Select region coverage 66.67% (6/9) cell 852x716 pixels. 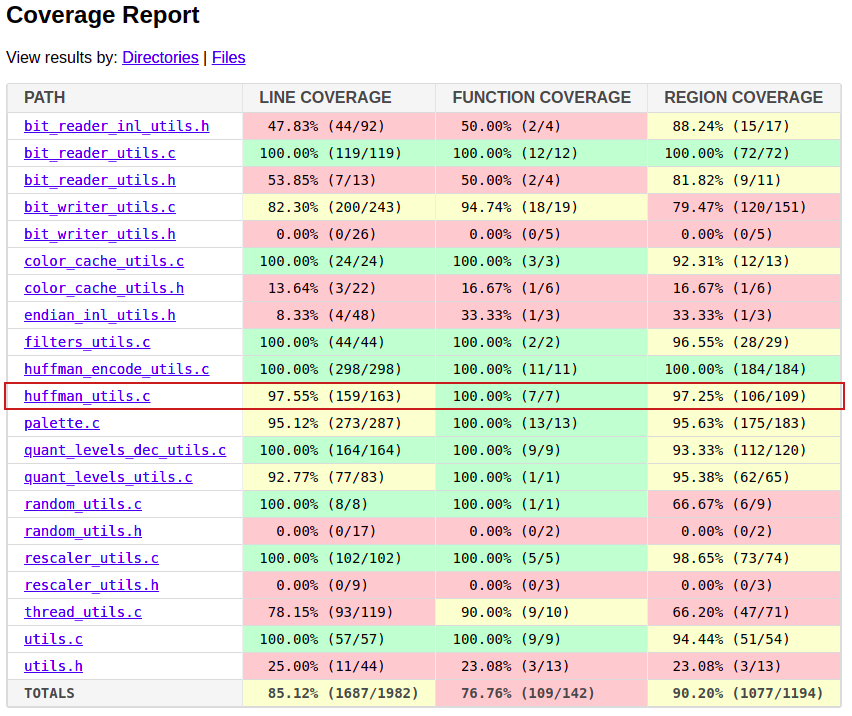(744, 504)
